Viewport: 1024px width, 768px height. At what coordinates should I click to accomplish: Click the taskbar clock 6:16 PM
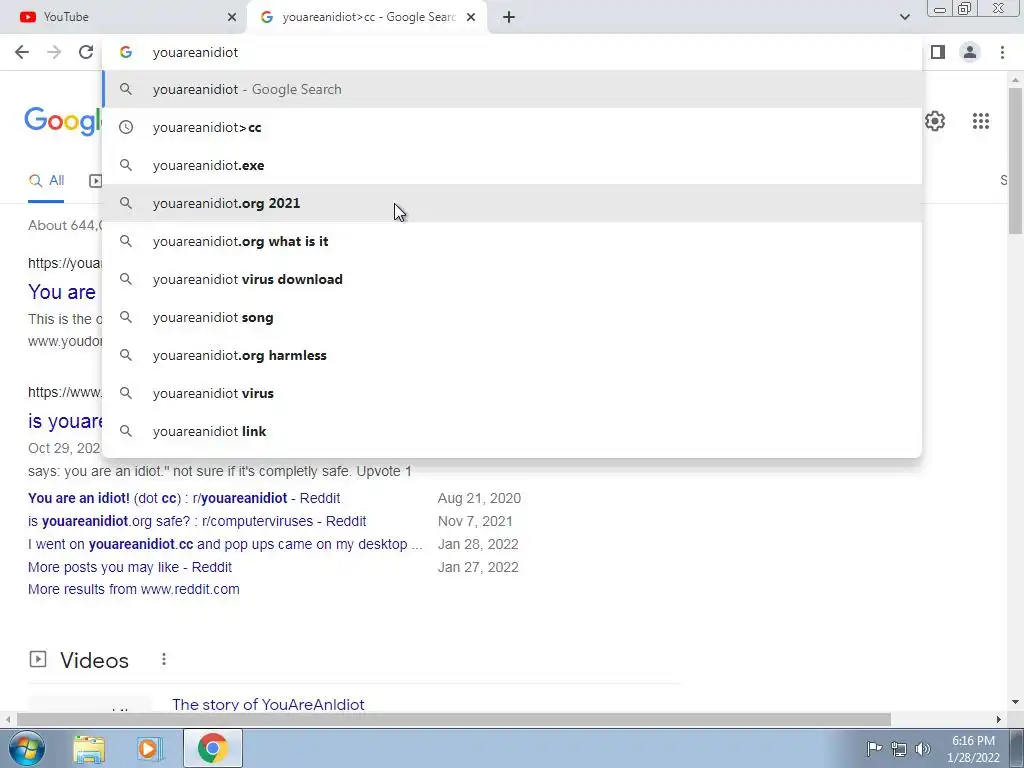[x=973, y=741]
